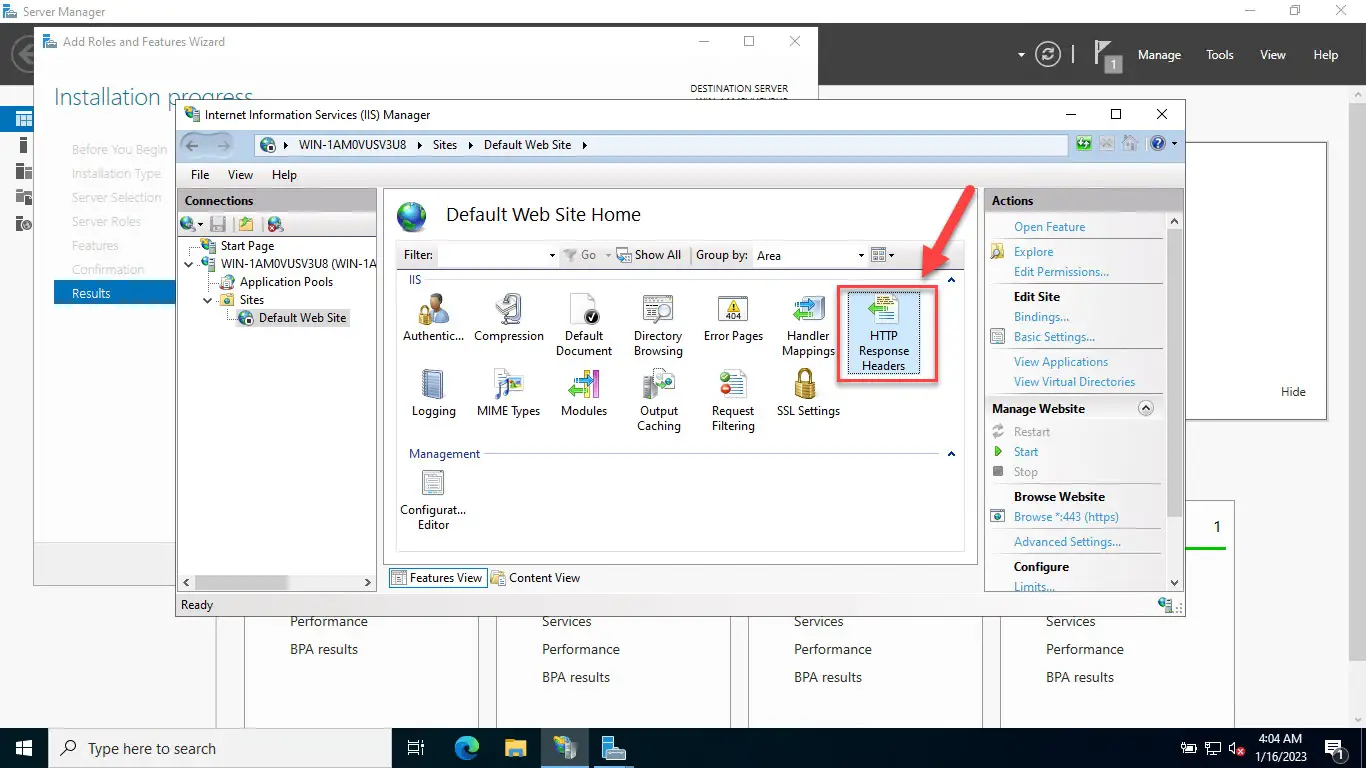Click the Connections save icon
The width and height of the screenshot is (1366, 768).
(219, 224)
